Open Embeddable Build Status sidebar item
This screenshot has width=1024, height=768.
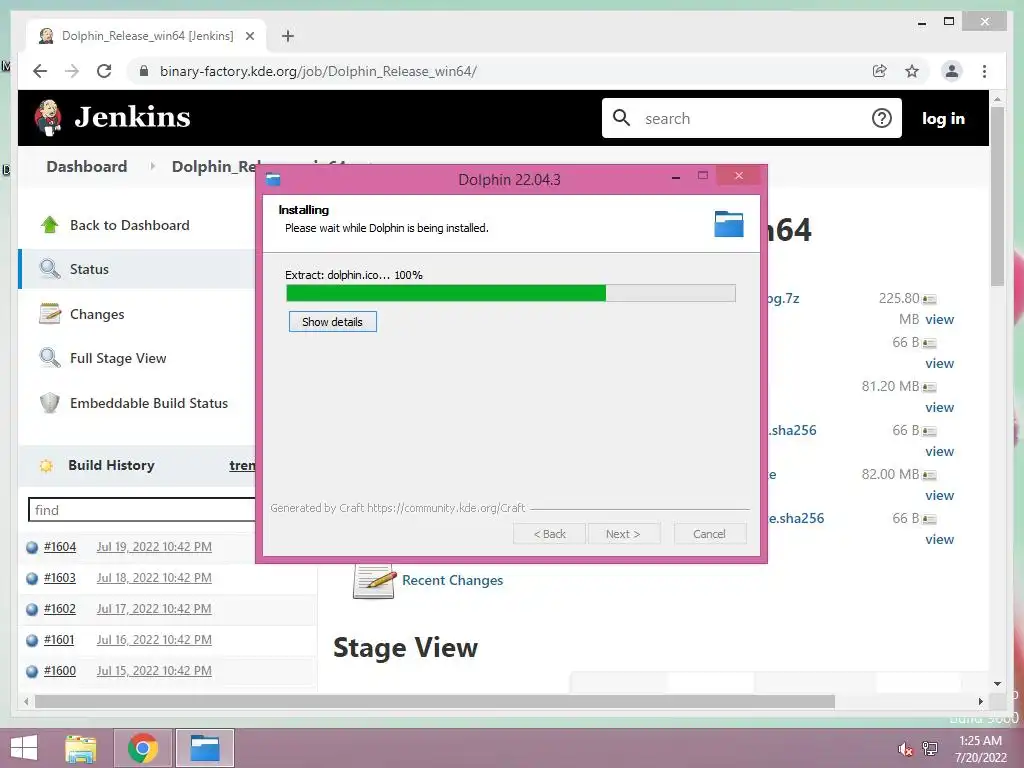[149, 403]
